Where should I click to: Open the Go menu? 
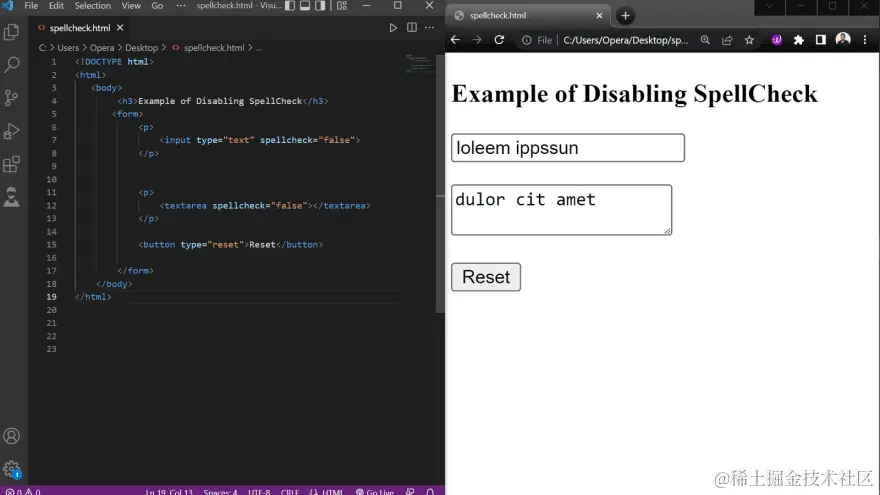[x=157, y=6]
